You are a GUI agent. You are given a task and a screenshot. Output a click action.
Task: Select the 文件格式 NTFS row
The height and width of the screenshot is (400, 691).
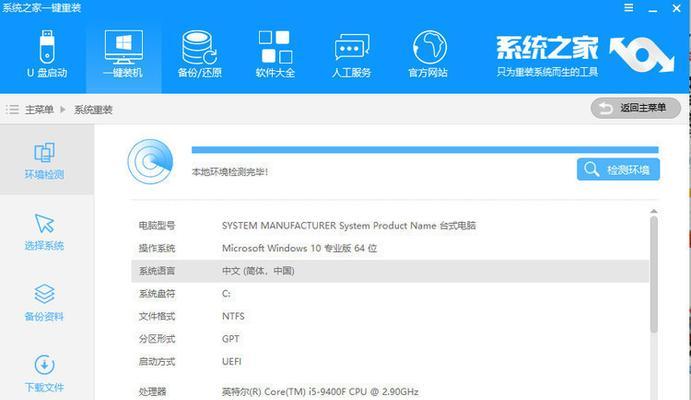click(x=390, y=316)
